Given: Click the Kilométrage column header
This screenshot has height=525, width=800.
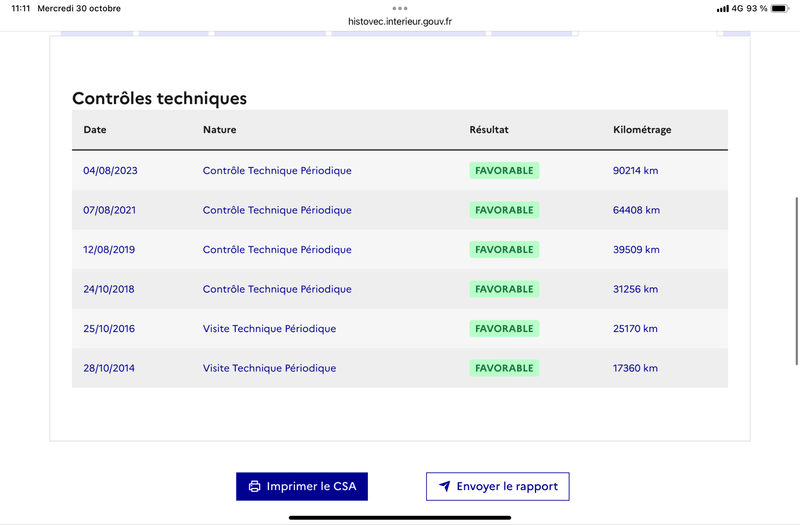Looking at the screenshot, I should (642, 130).
